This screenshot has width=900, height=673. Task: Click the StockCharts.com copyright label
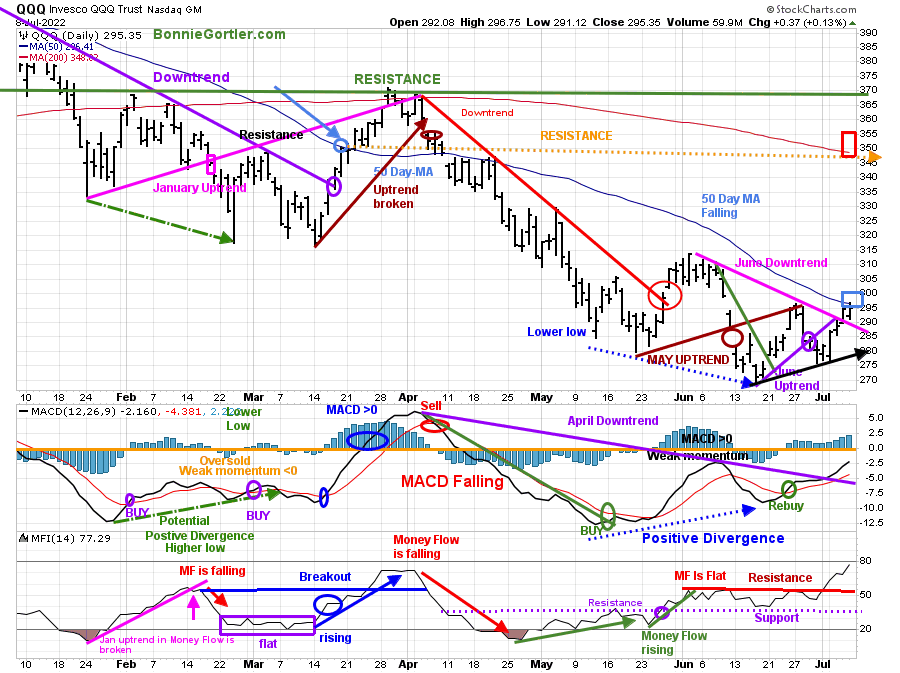click(x=811, y=9)
